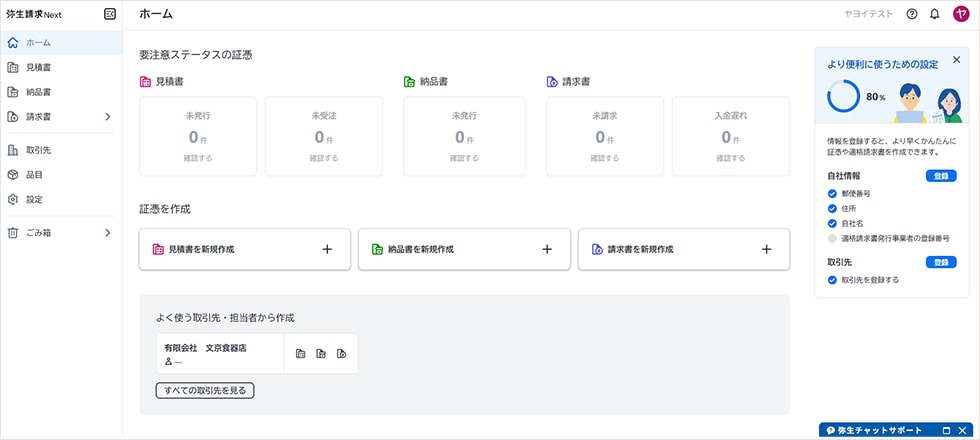Expand the ごみ箱 sidebar submenu arrow

point(108,233)
